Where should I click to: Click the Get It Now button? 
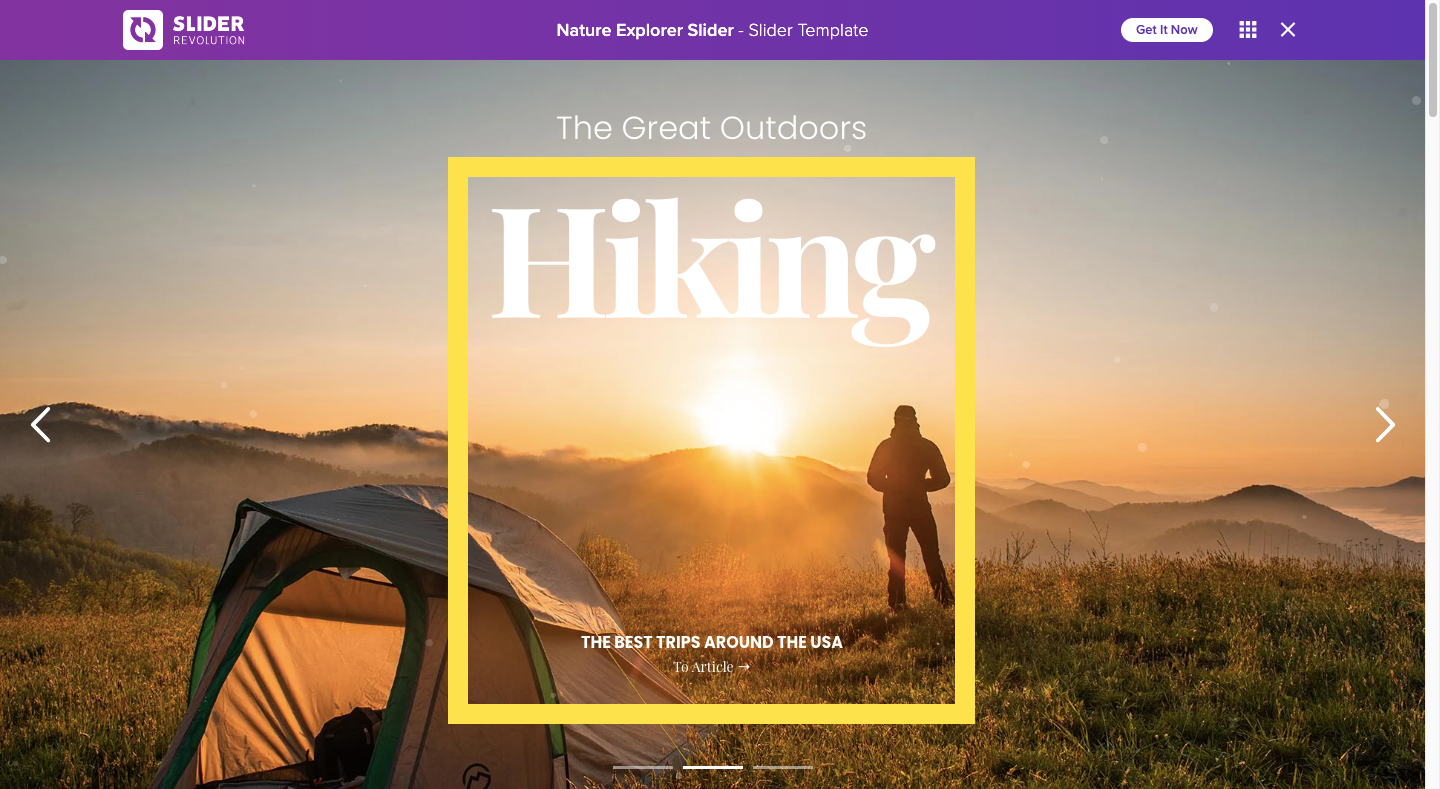coord(1167,30)
